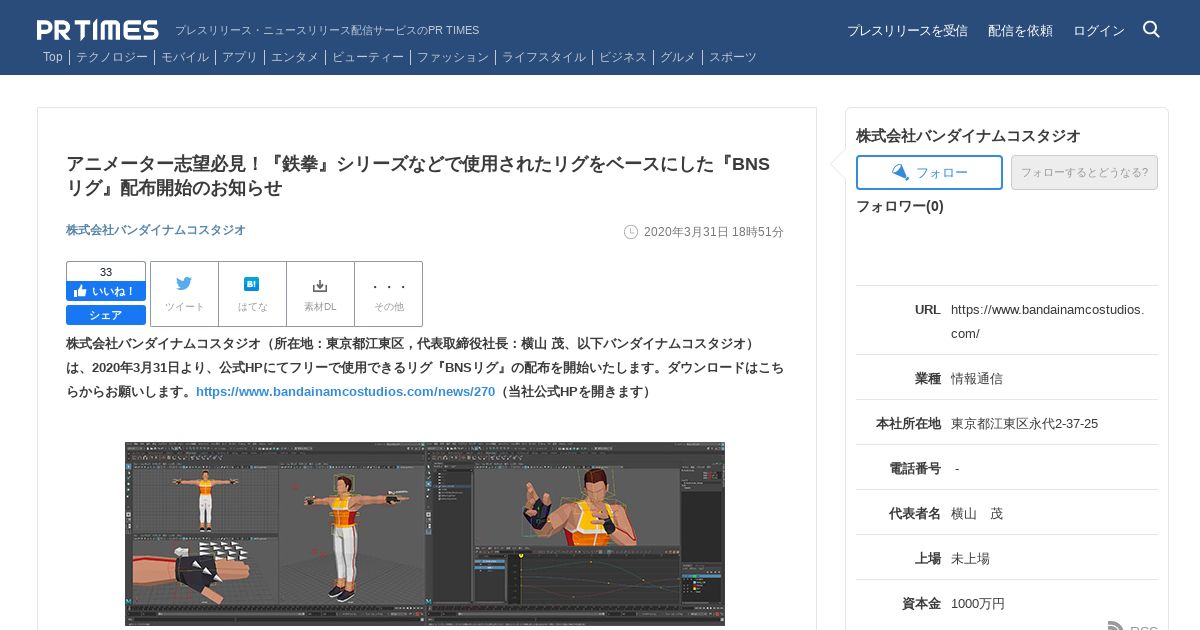1200x630 pixels.
Task: Click 配信を依頼 link
Action: click(x=1020, y=31)
